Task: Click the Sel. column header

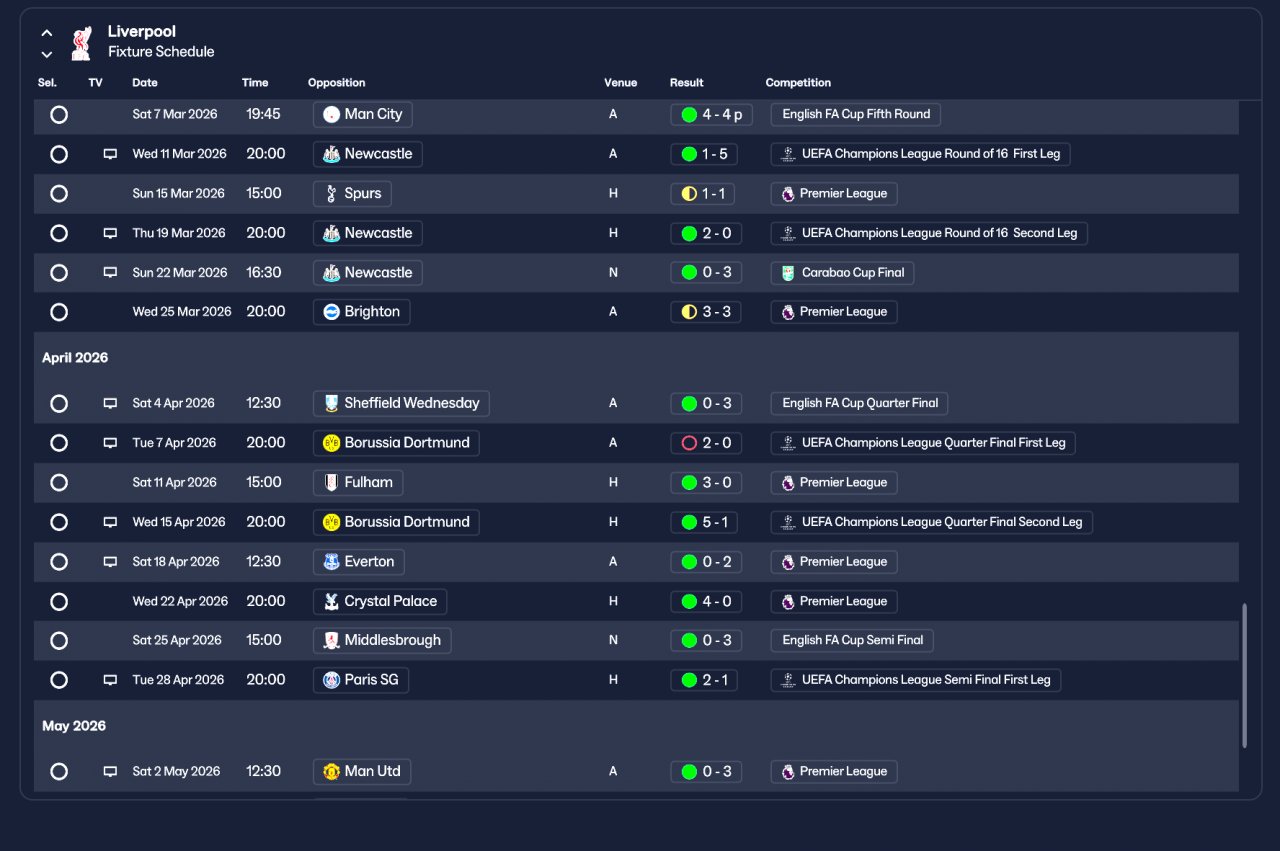Action: 47,83
